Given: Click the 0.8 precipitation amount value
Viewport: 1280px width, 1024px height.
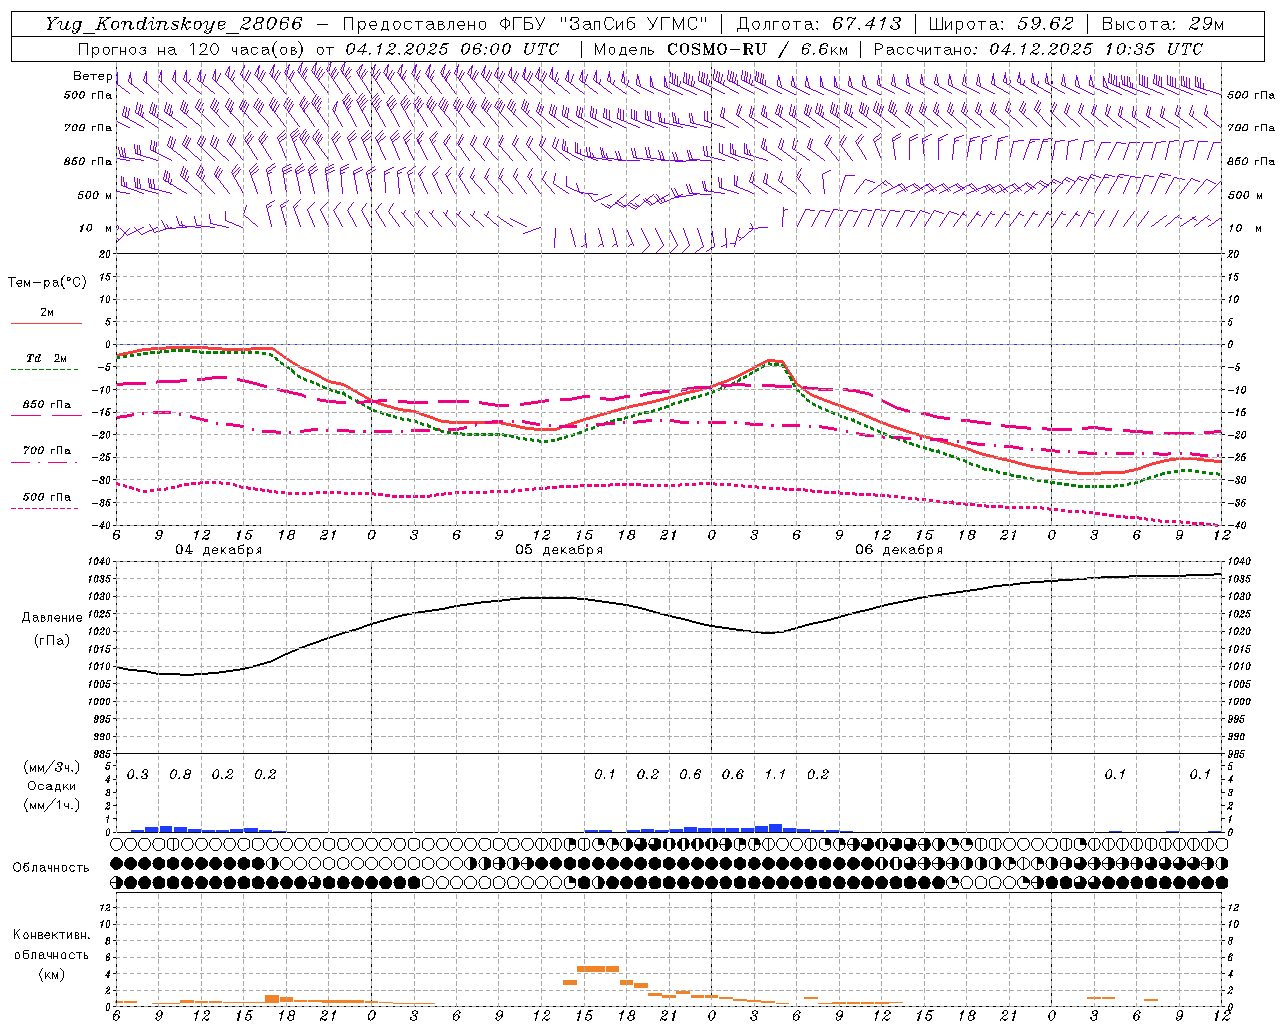Looking at the screenshot, I should [x=180, y=774].
